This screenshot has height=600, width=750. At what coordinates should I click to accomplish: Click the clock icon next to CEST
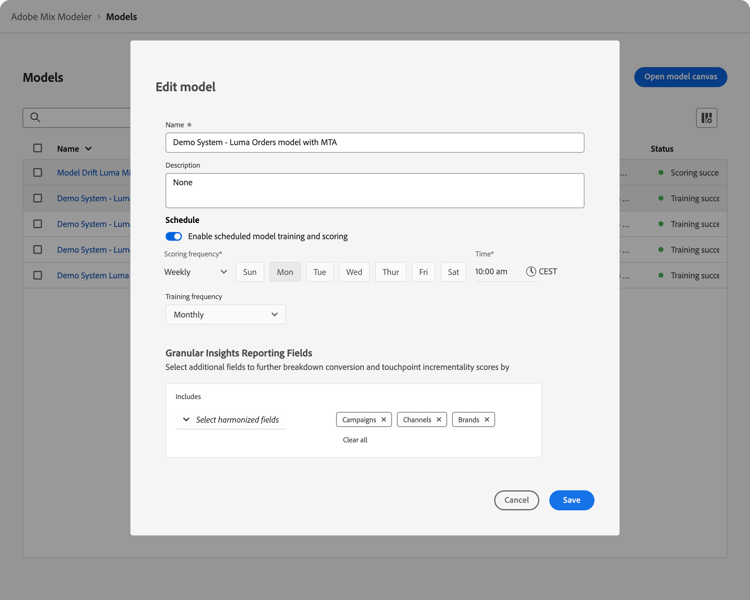530,271
